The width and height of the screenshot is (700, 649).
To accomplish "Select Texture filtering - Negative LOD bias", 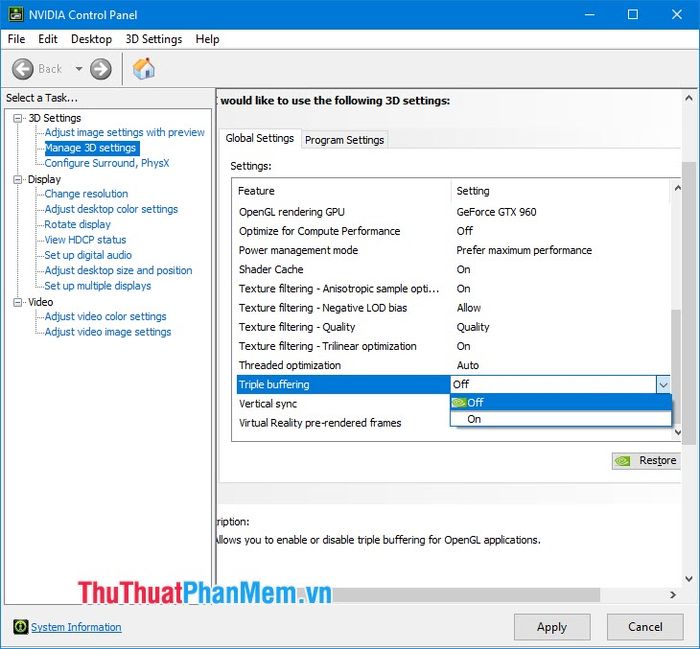I will [453, 308].
